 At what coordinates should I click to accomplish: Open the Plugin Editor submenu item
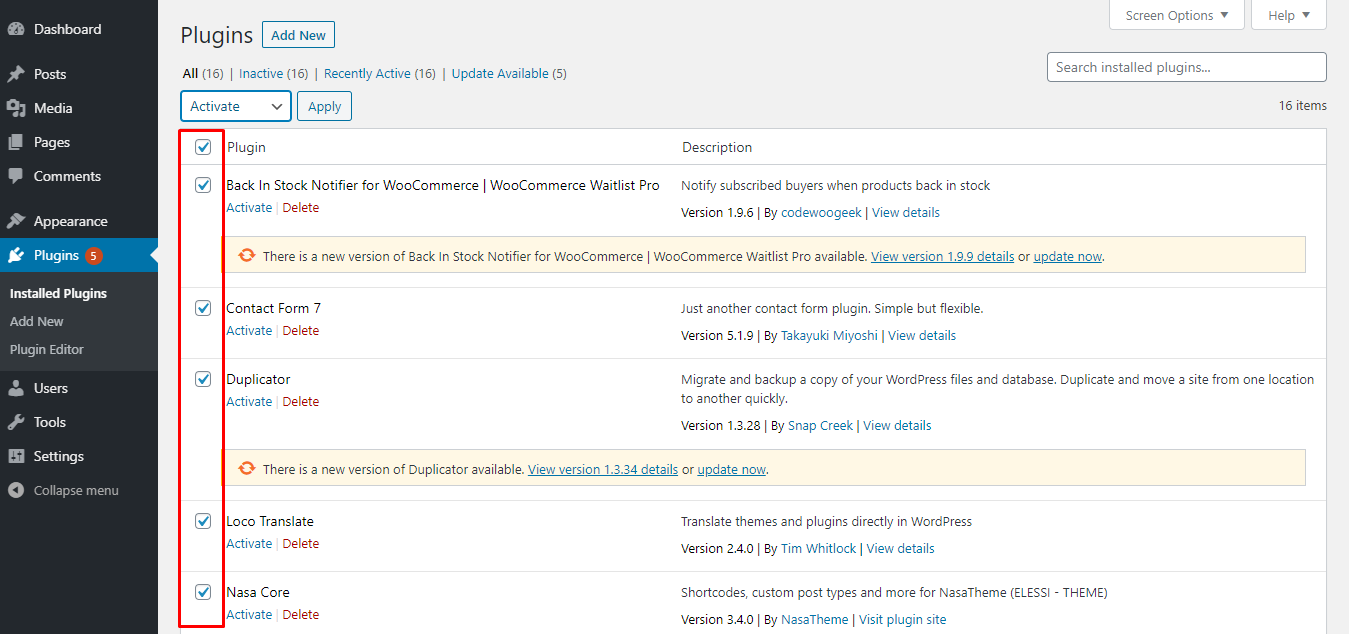point(47,349)
